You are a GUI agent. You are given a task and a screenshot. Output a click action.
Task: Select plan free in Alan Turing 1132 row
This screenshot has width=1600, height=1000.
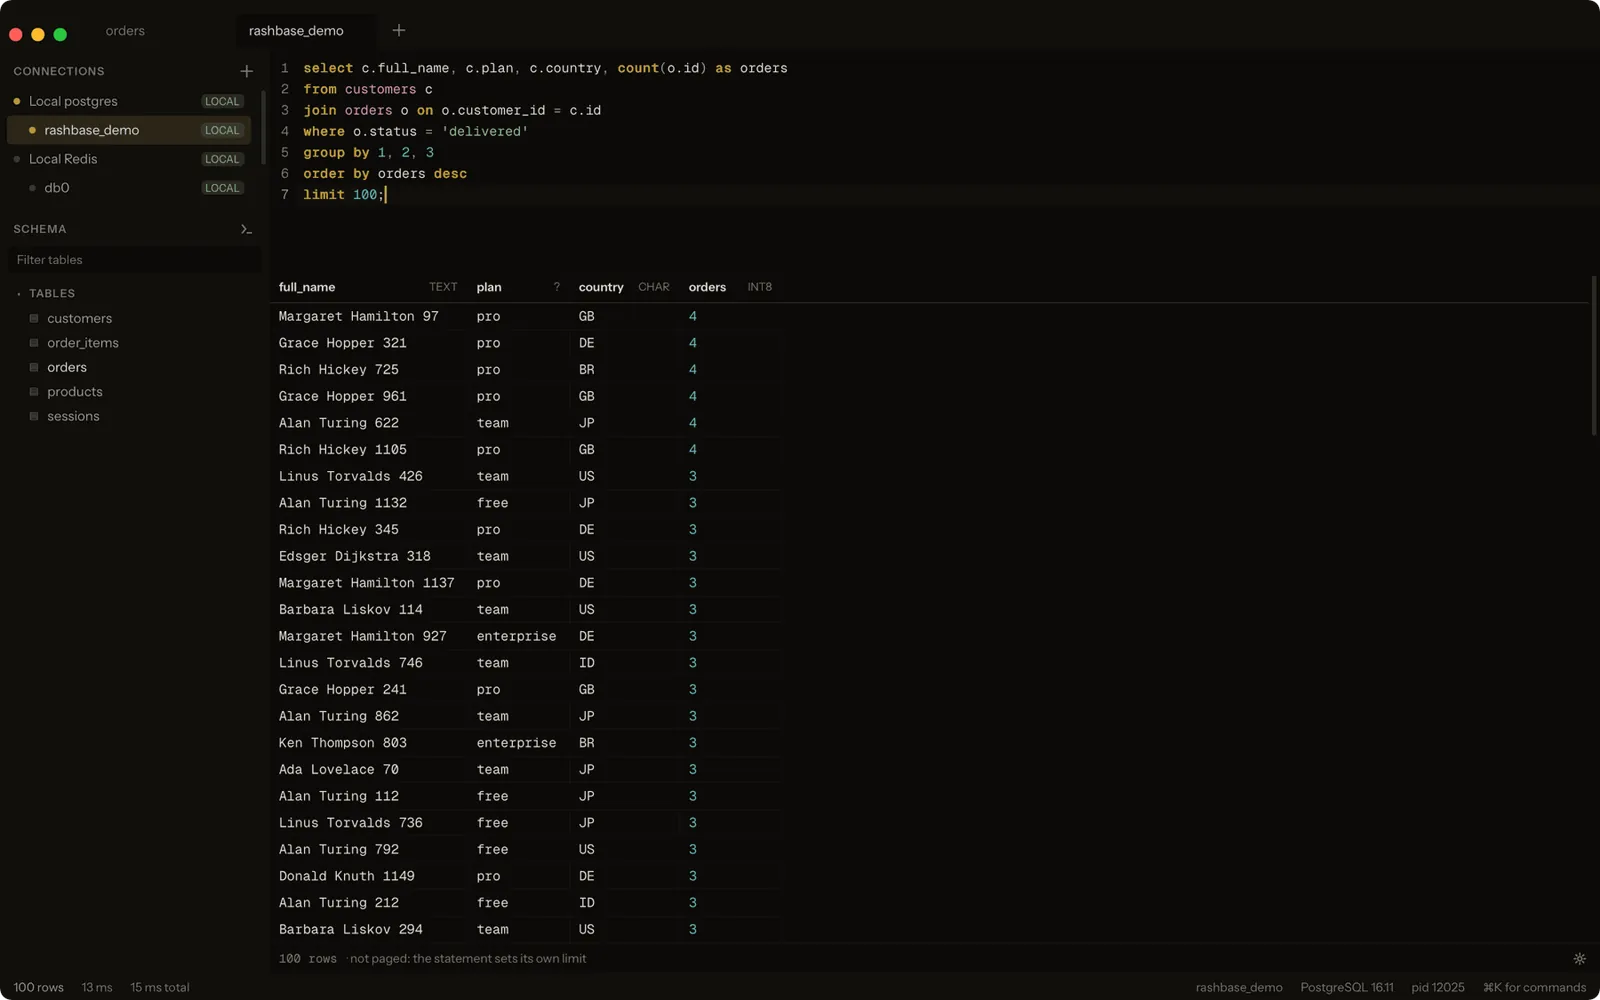coord(493,503)
